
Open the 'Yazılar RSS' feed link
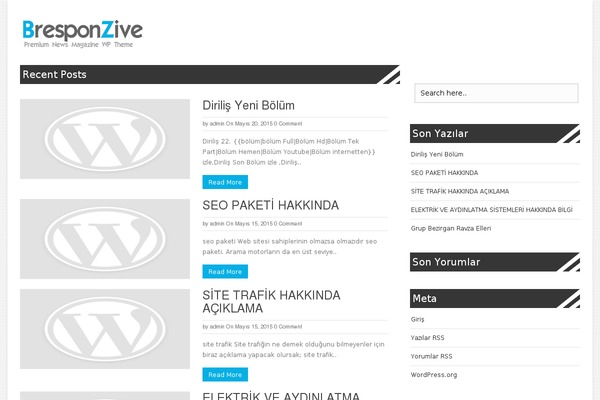click(427, 338)
